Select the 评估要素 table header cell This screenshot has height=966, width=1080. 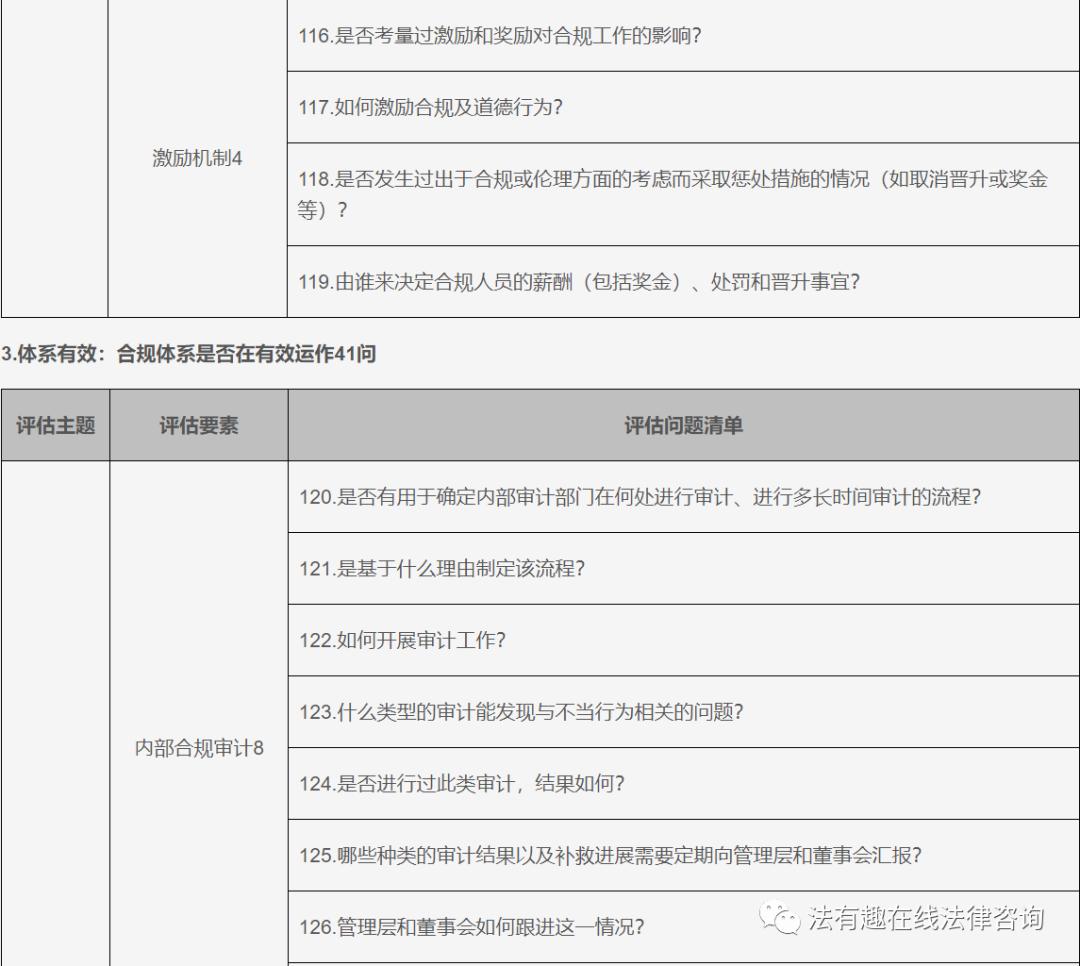coord(199,425)
